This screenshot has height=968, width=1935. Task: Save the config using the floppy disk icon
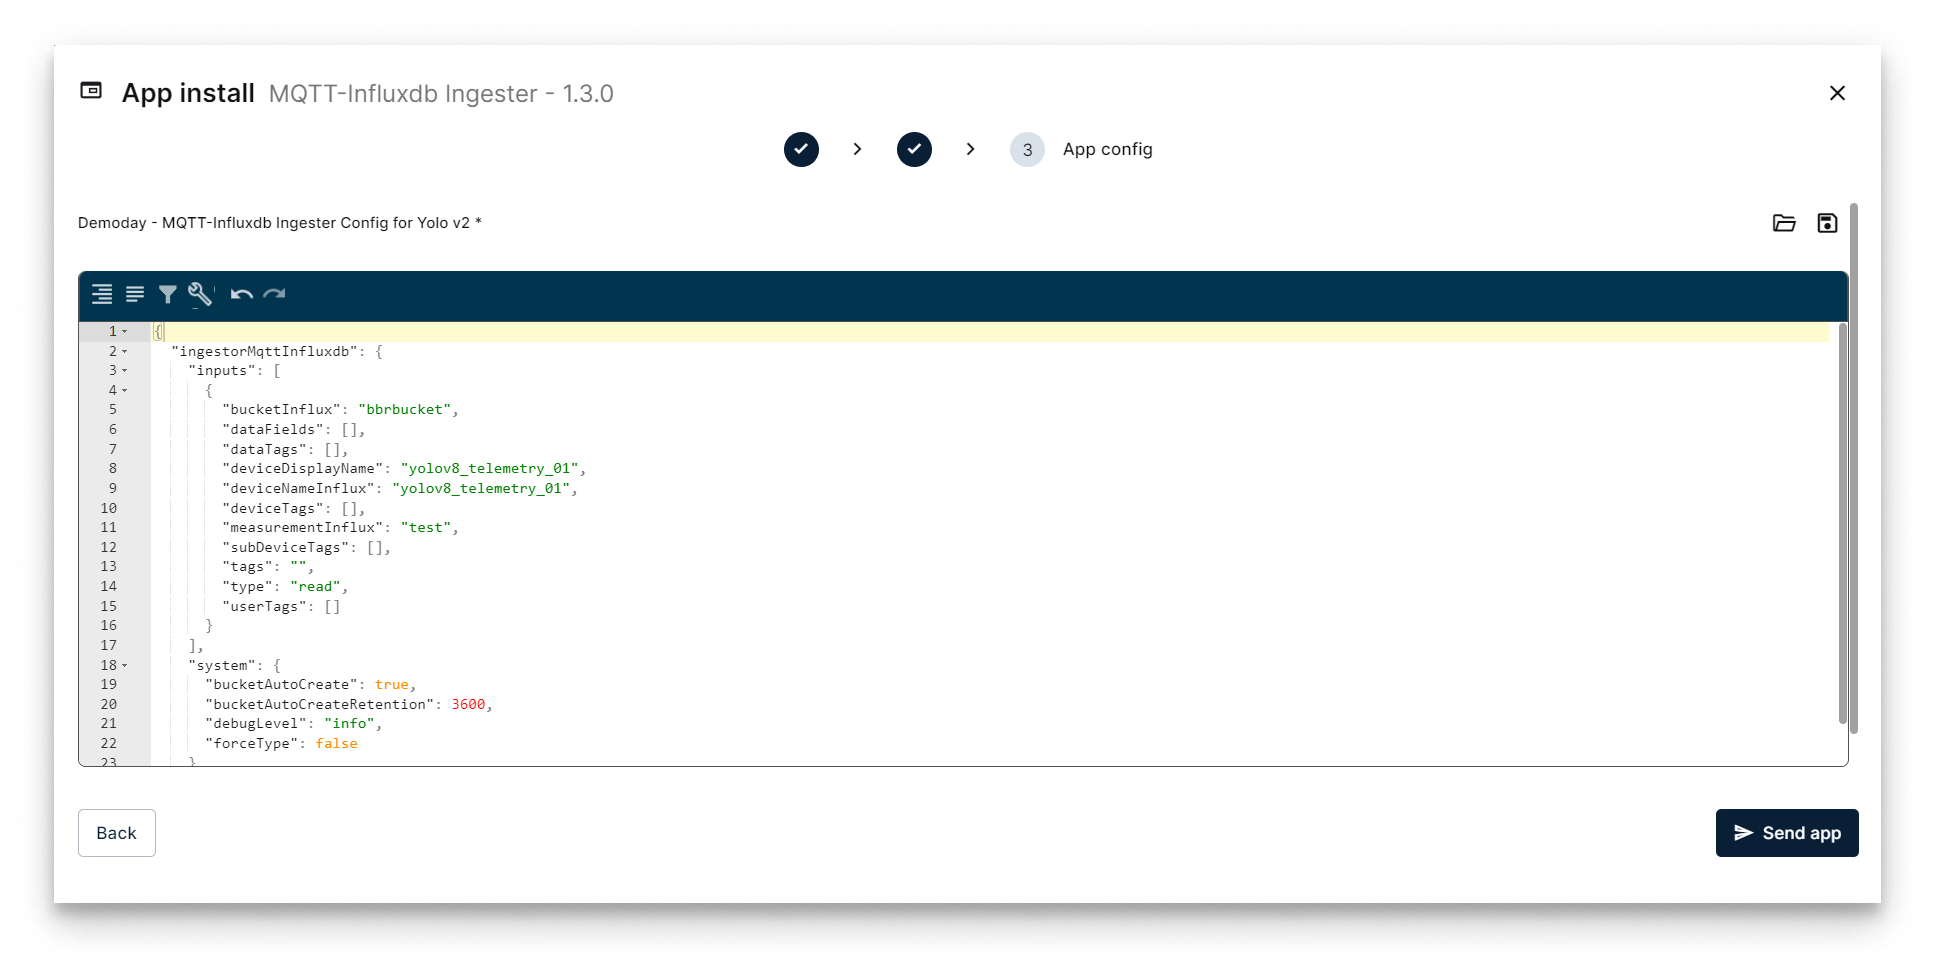point(1828,223)
